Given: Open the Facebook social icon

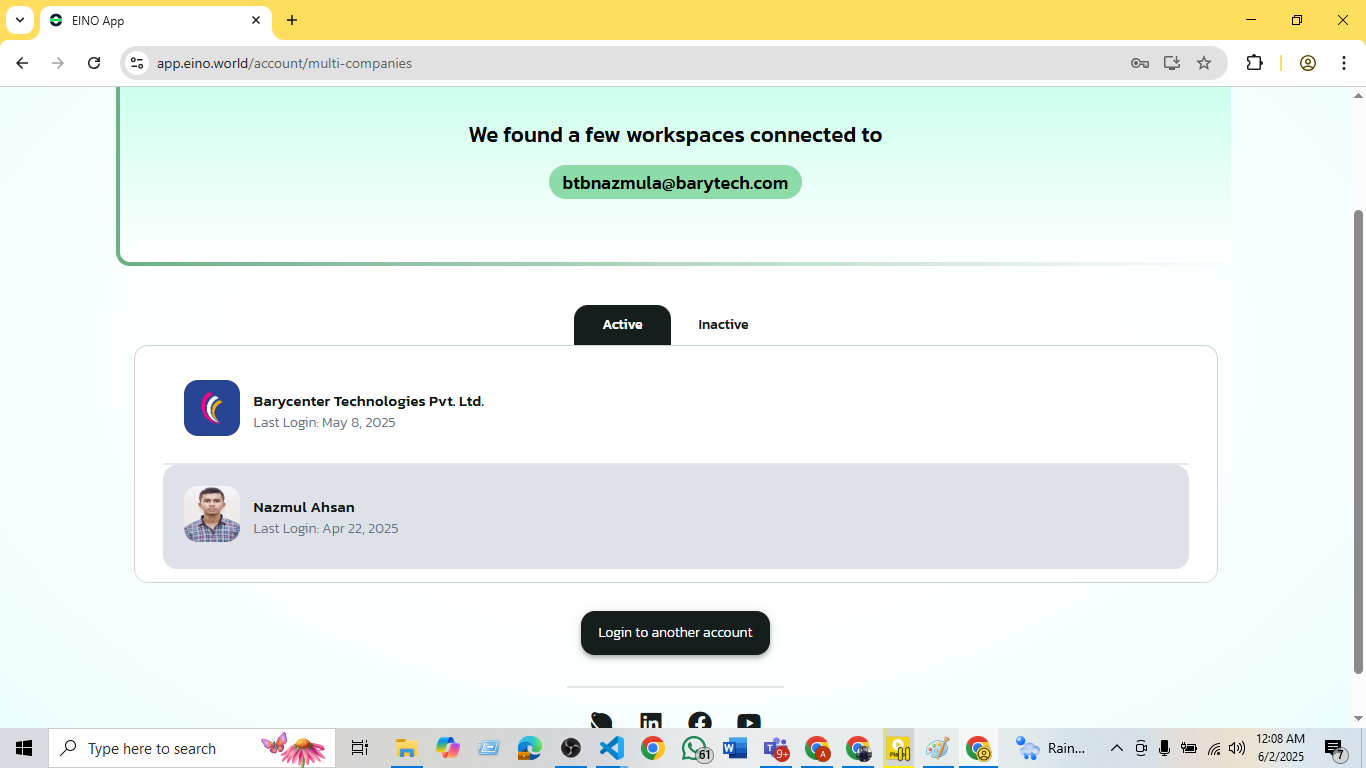Looking at the screenshot, I should [700, 722].
